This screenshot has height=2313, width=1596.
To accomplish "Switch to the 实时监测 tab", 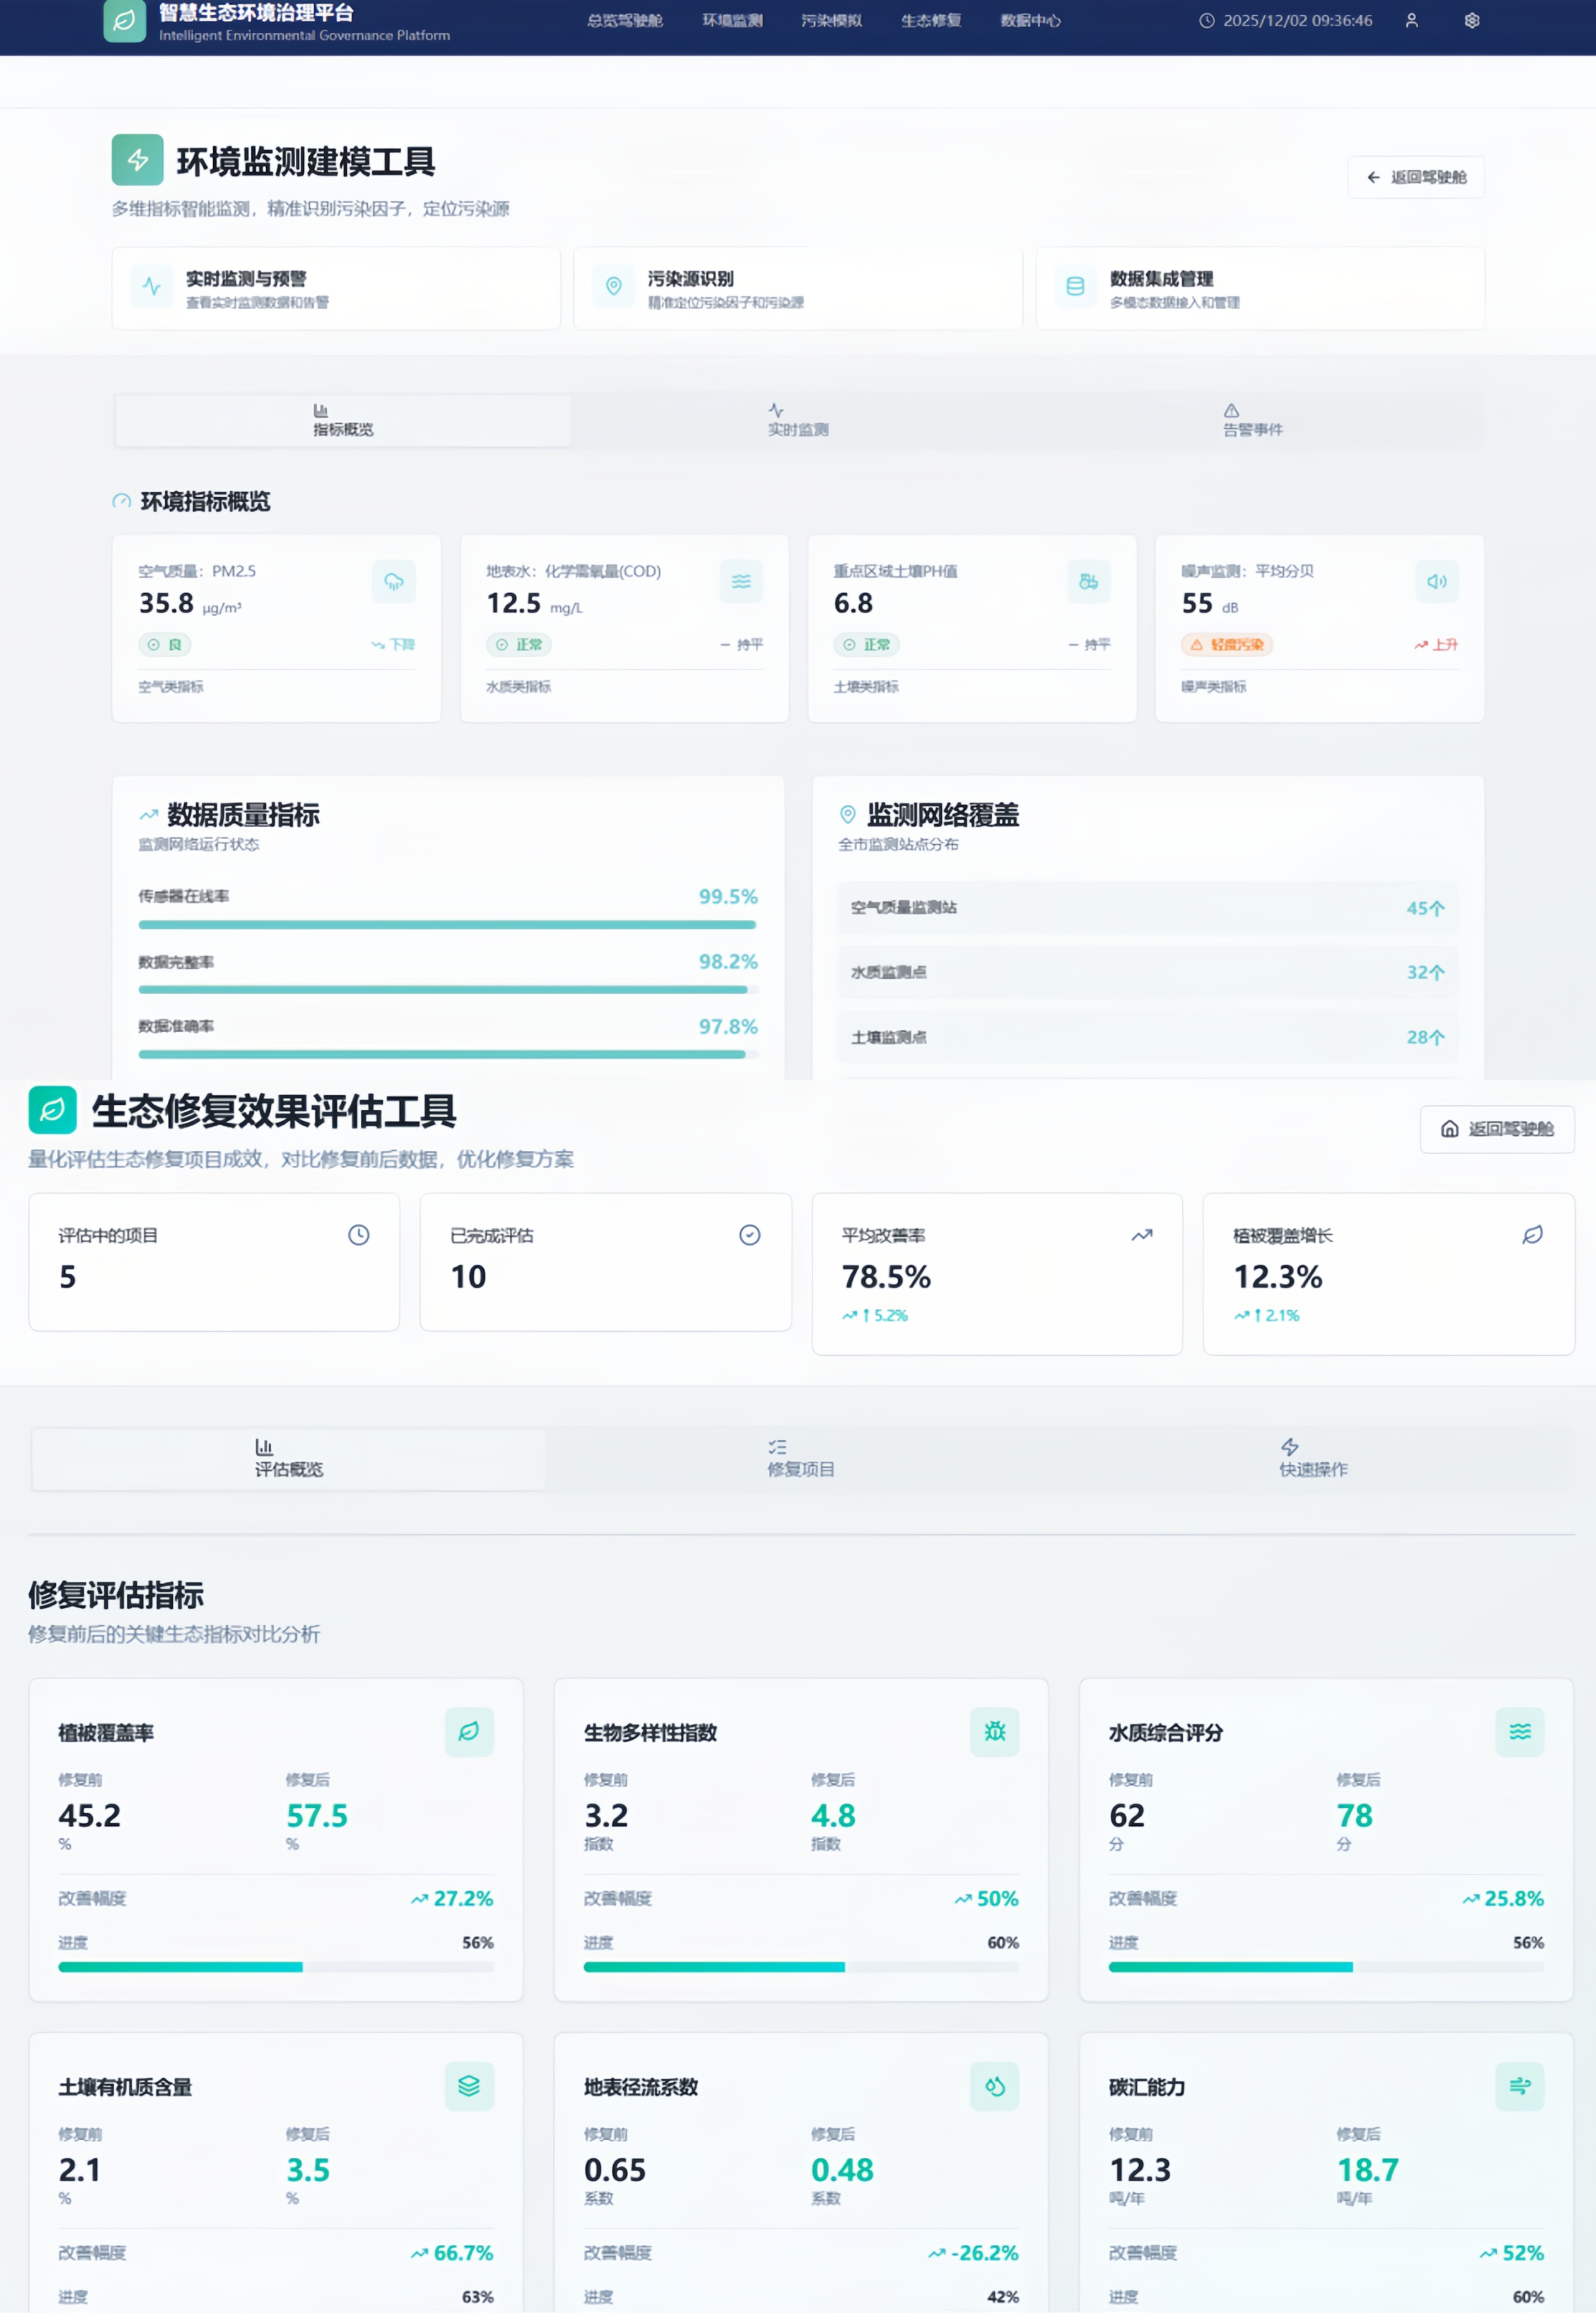I will (x=798, y=420).
